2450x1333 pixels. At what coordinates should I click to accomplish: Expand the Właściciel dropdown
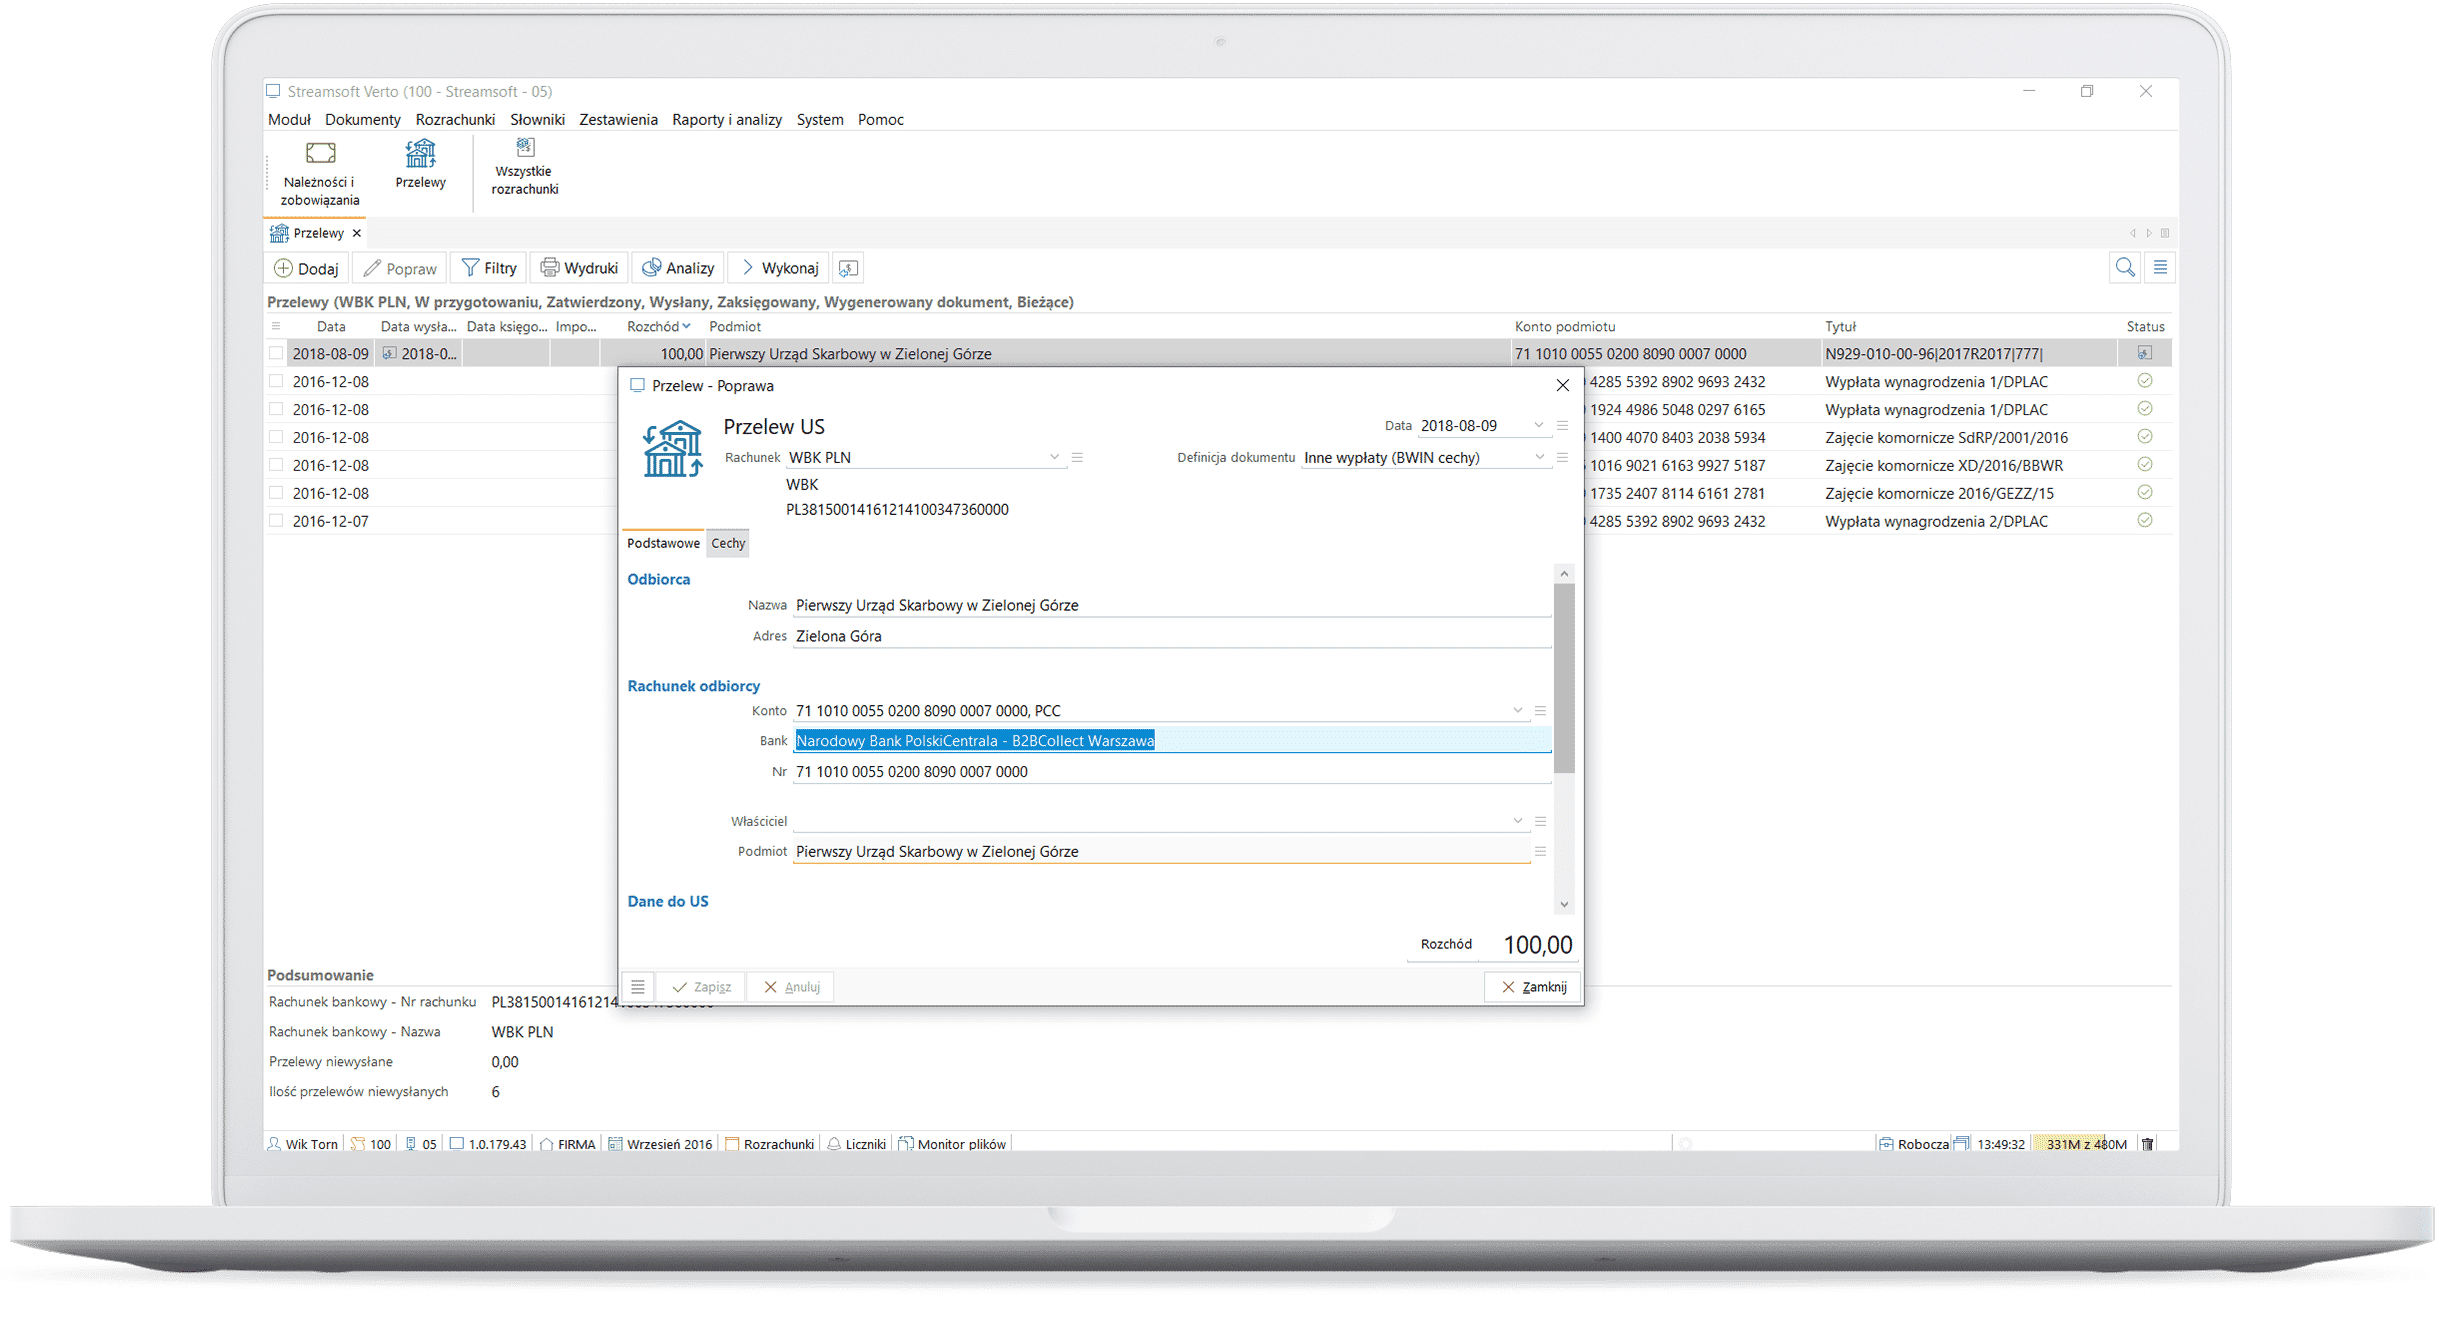[1517, 821]
